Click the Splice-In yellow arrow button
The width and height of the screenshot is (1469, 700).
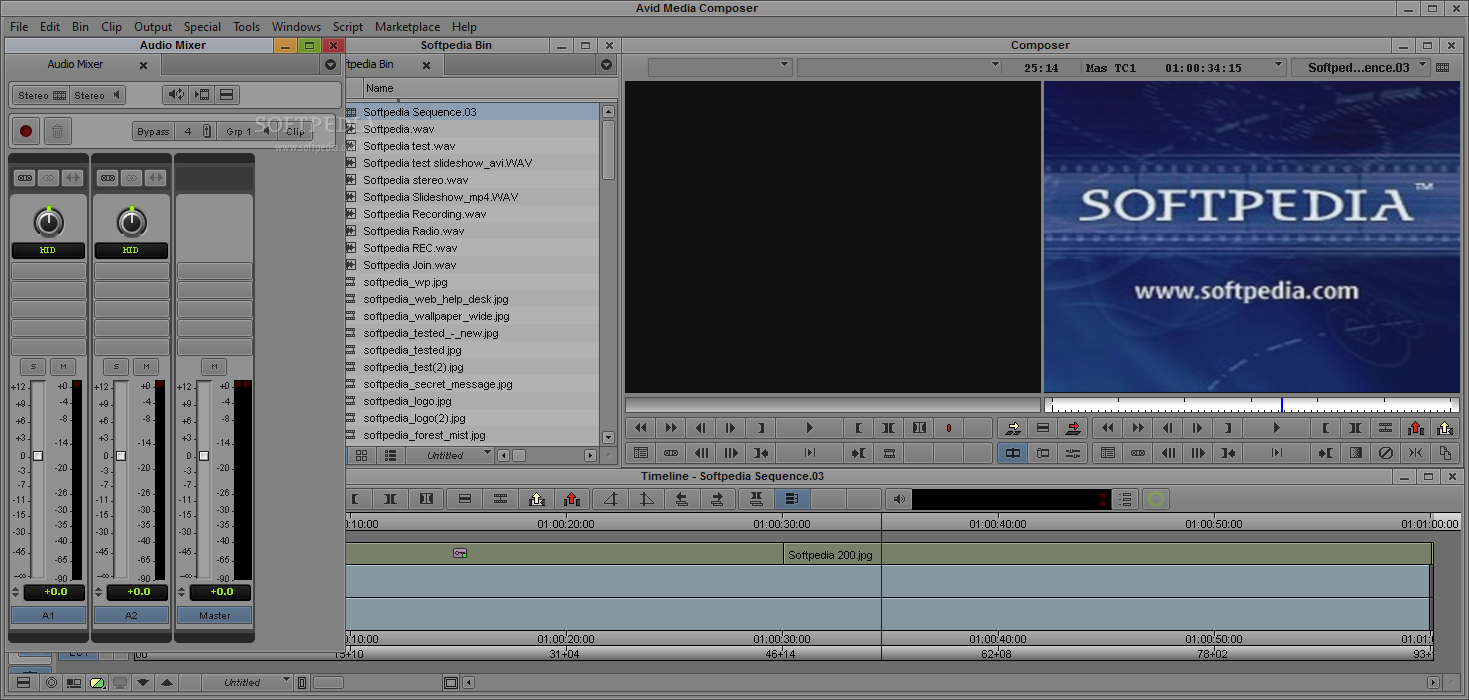(1013, 428)
